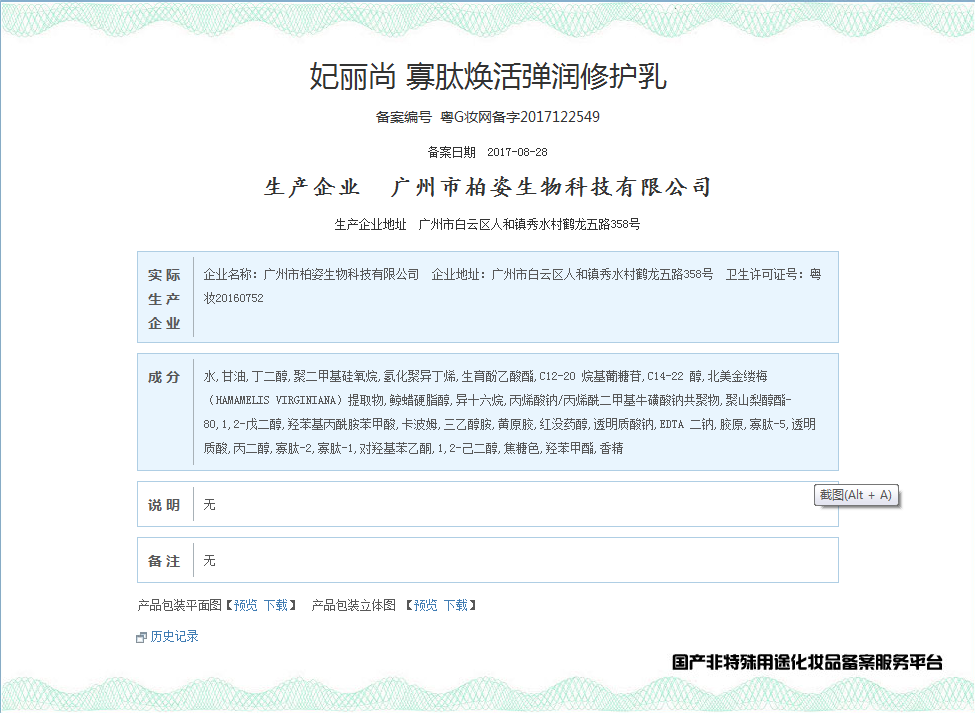Screen dimensions: 975x713
Task: Download the 产品包装立体图 image
Action: (x=456, y=605)
